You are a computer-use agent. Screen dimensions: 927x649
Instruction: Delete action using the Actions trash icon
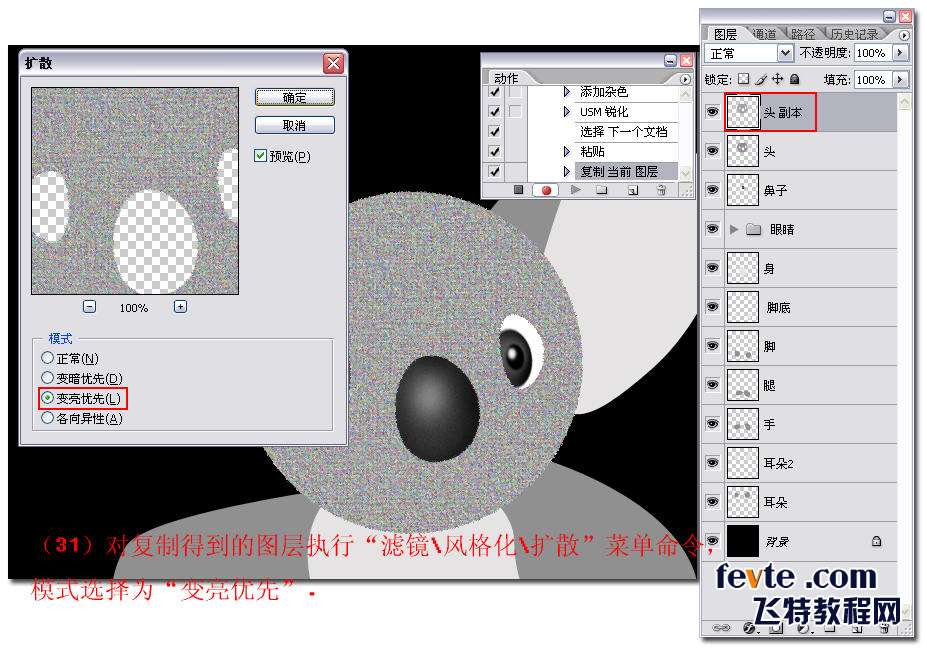click(x=660, y=189)
